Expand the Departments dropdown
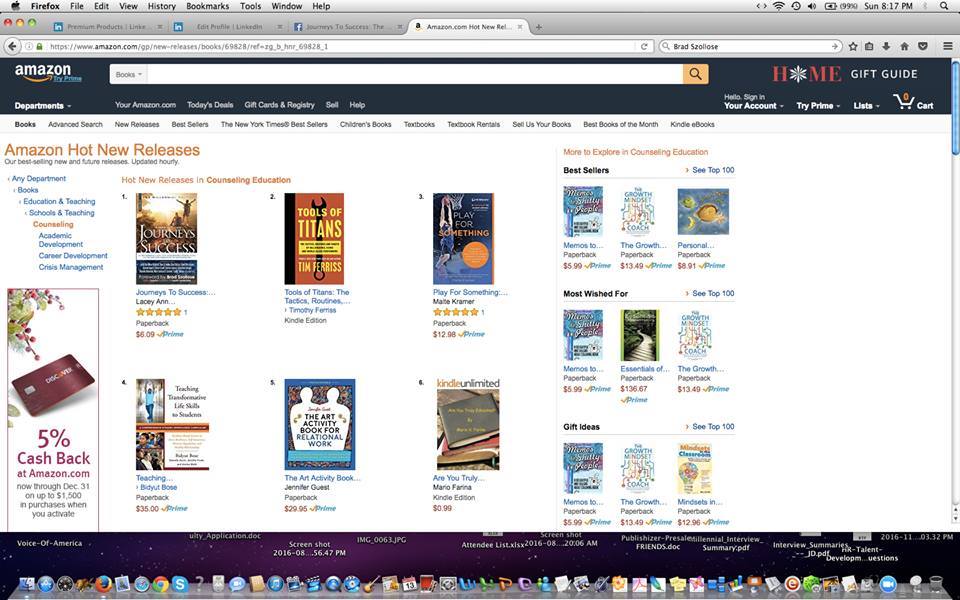This screenshot has height=600, width=960. 43,105
